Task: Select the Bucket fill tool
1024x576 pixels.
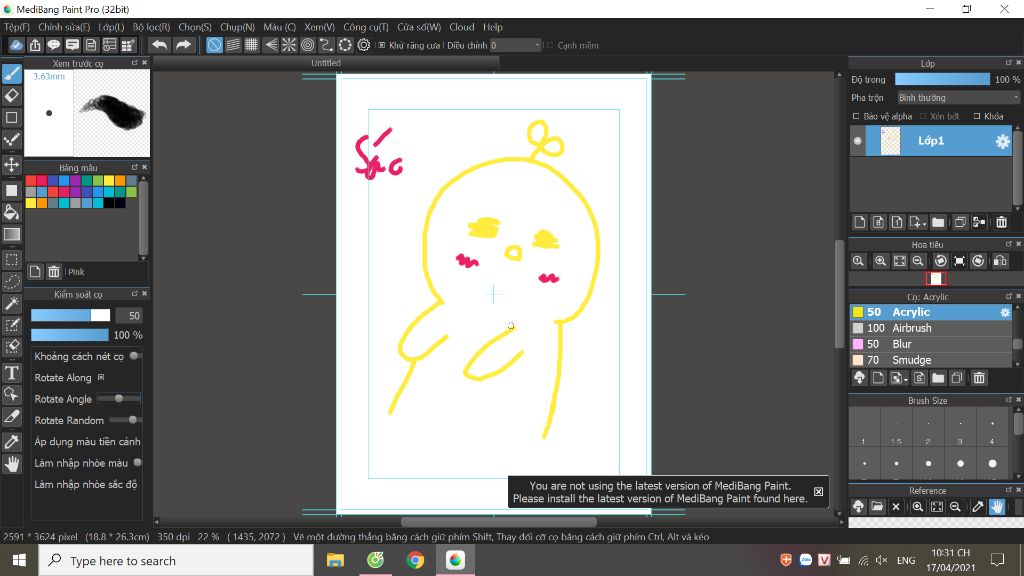Action: tap(12, 212)
